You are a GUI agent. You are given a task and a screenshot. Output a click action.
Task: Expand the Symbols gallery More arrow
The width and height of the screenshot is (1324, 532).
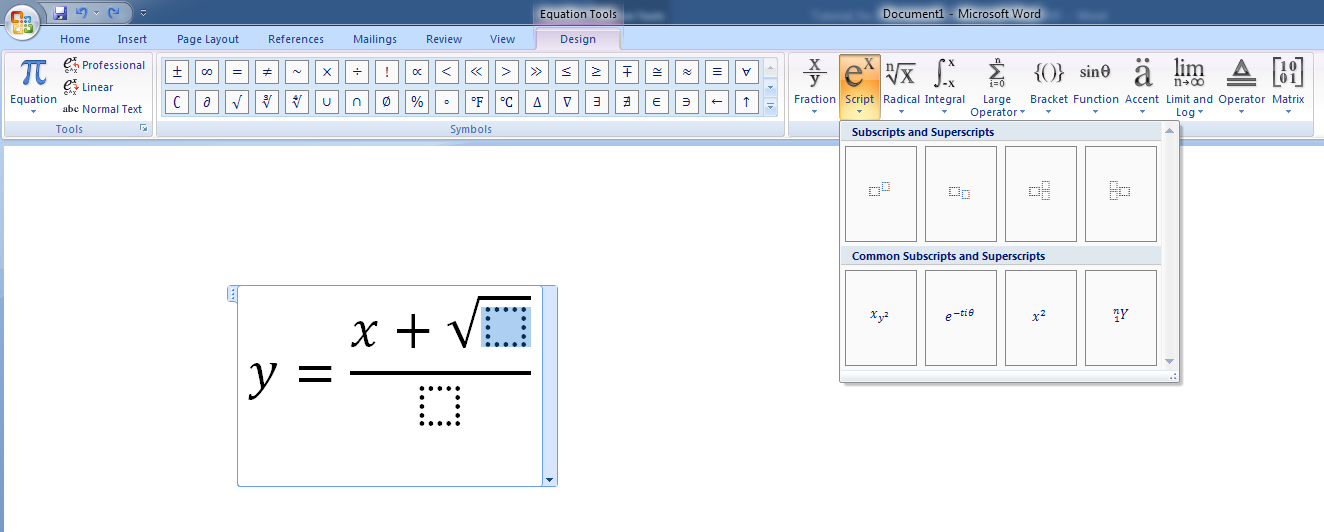770,108
